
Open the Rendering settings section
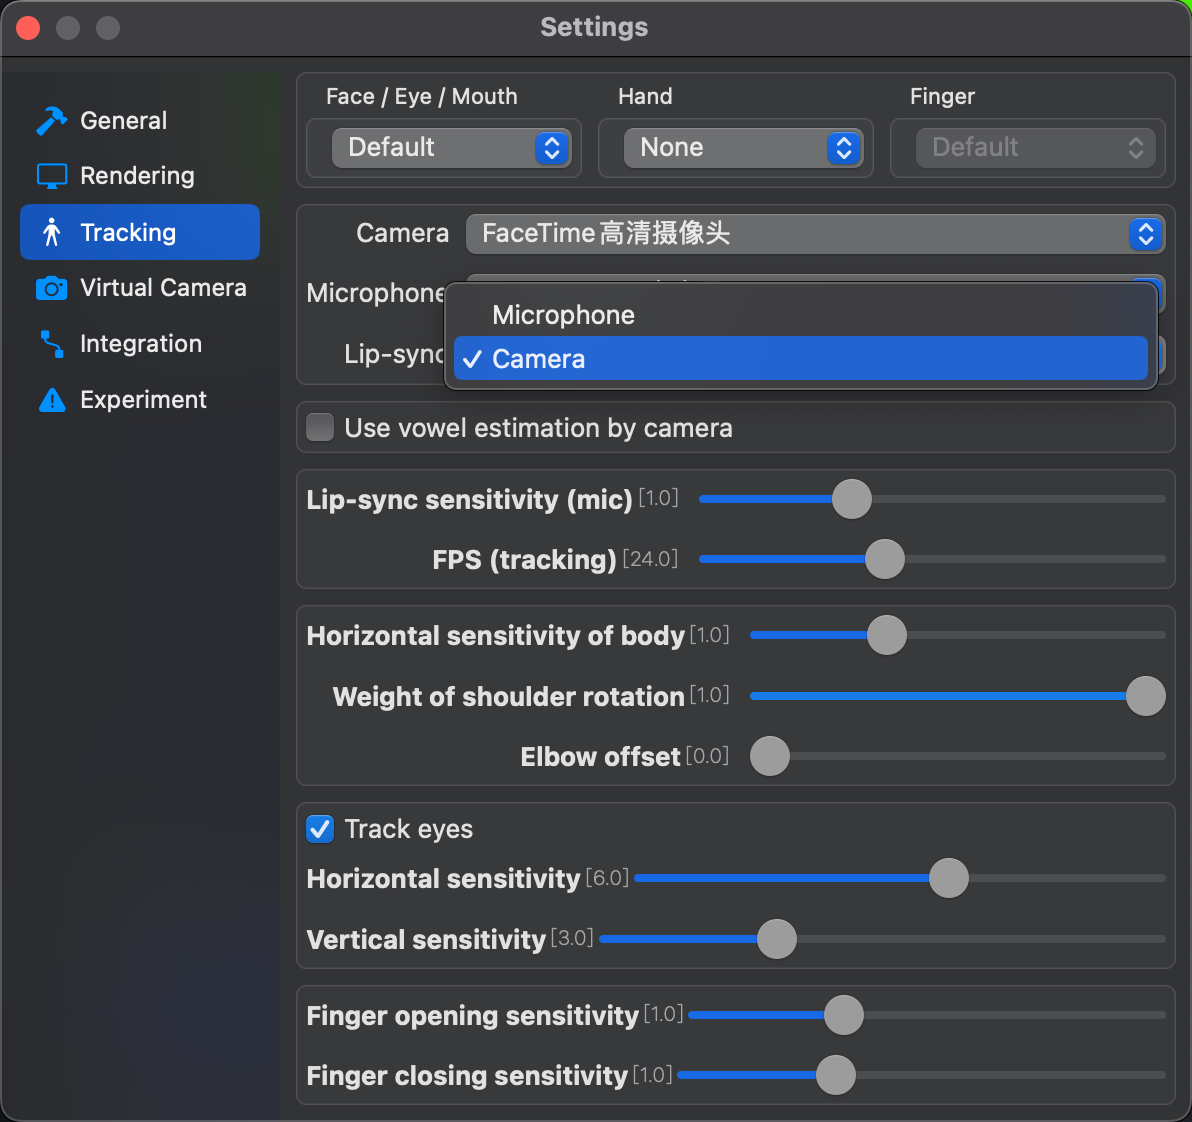click(x=137, y=176)
